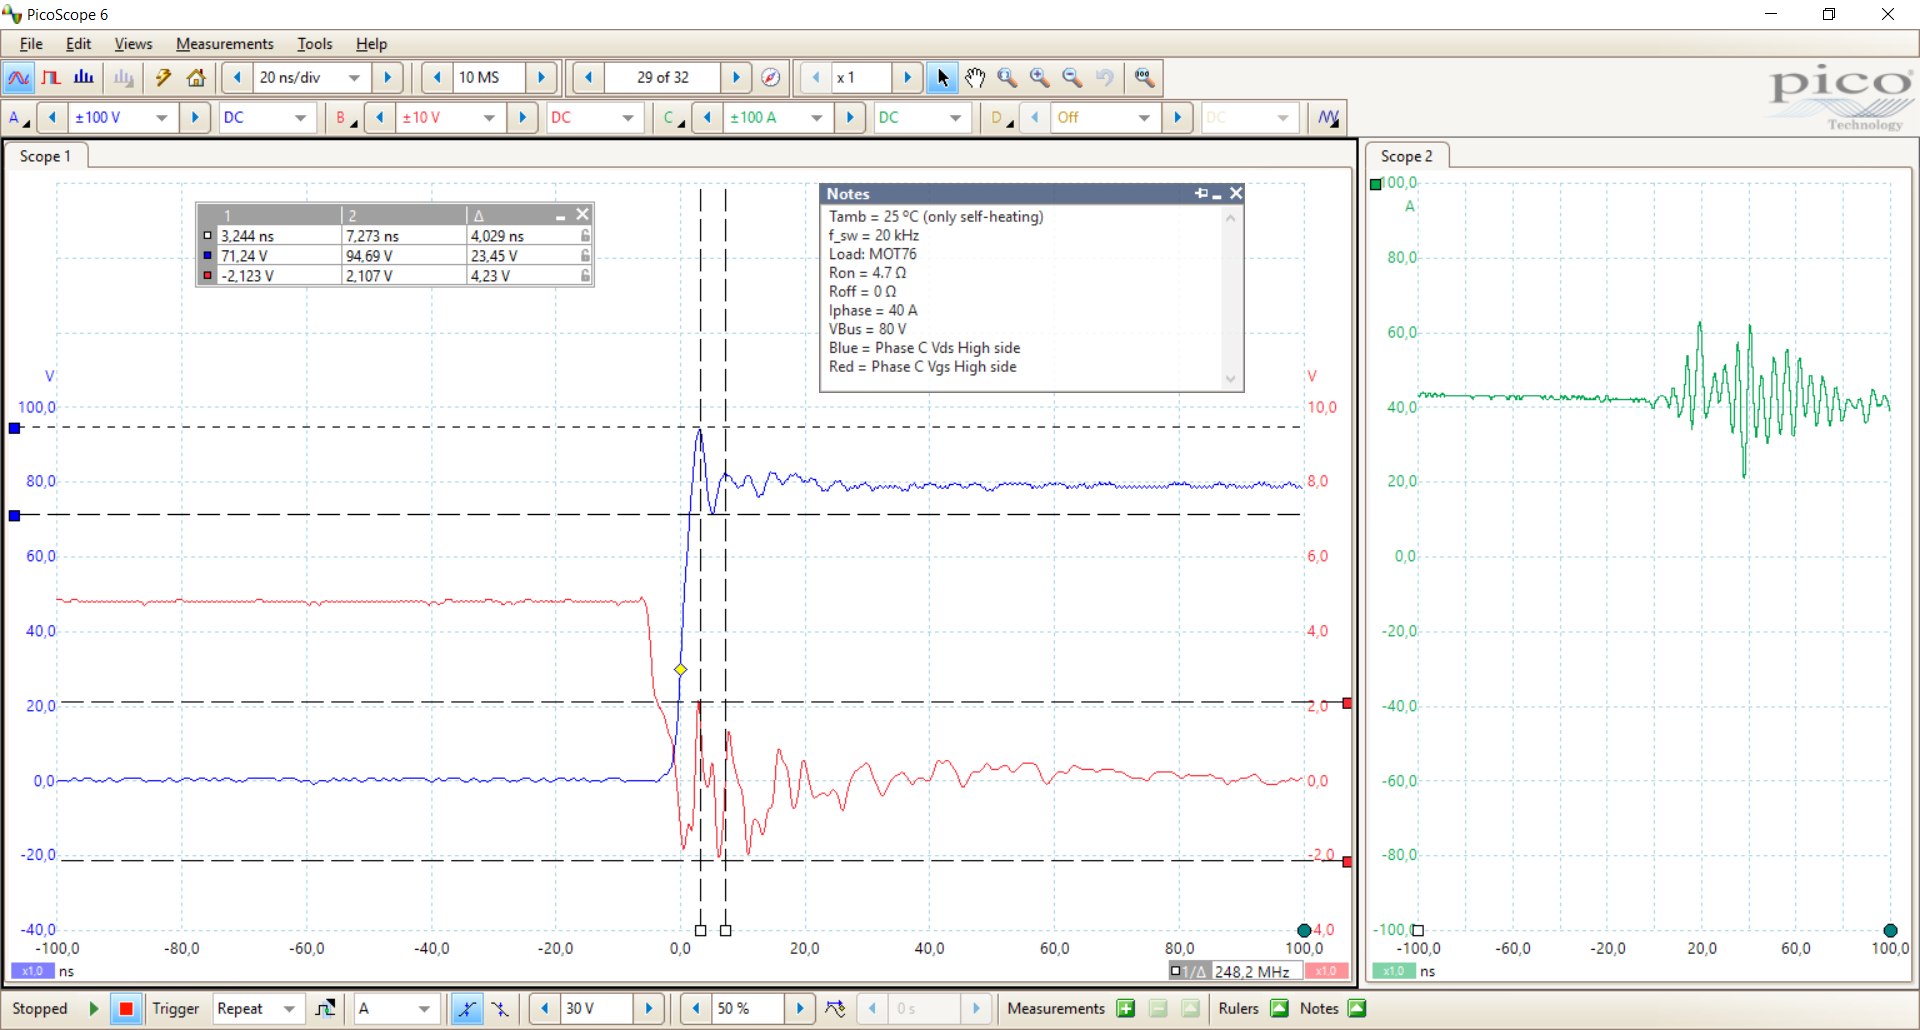Lock the time ruler row
1920x1030 pixels.
pyautogui.click(x=585, y=236)
